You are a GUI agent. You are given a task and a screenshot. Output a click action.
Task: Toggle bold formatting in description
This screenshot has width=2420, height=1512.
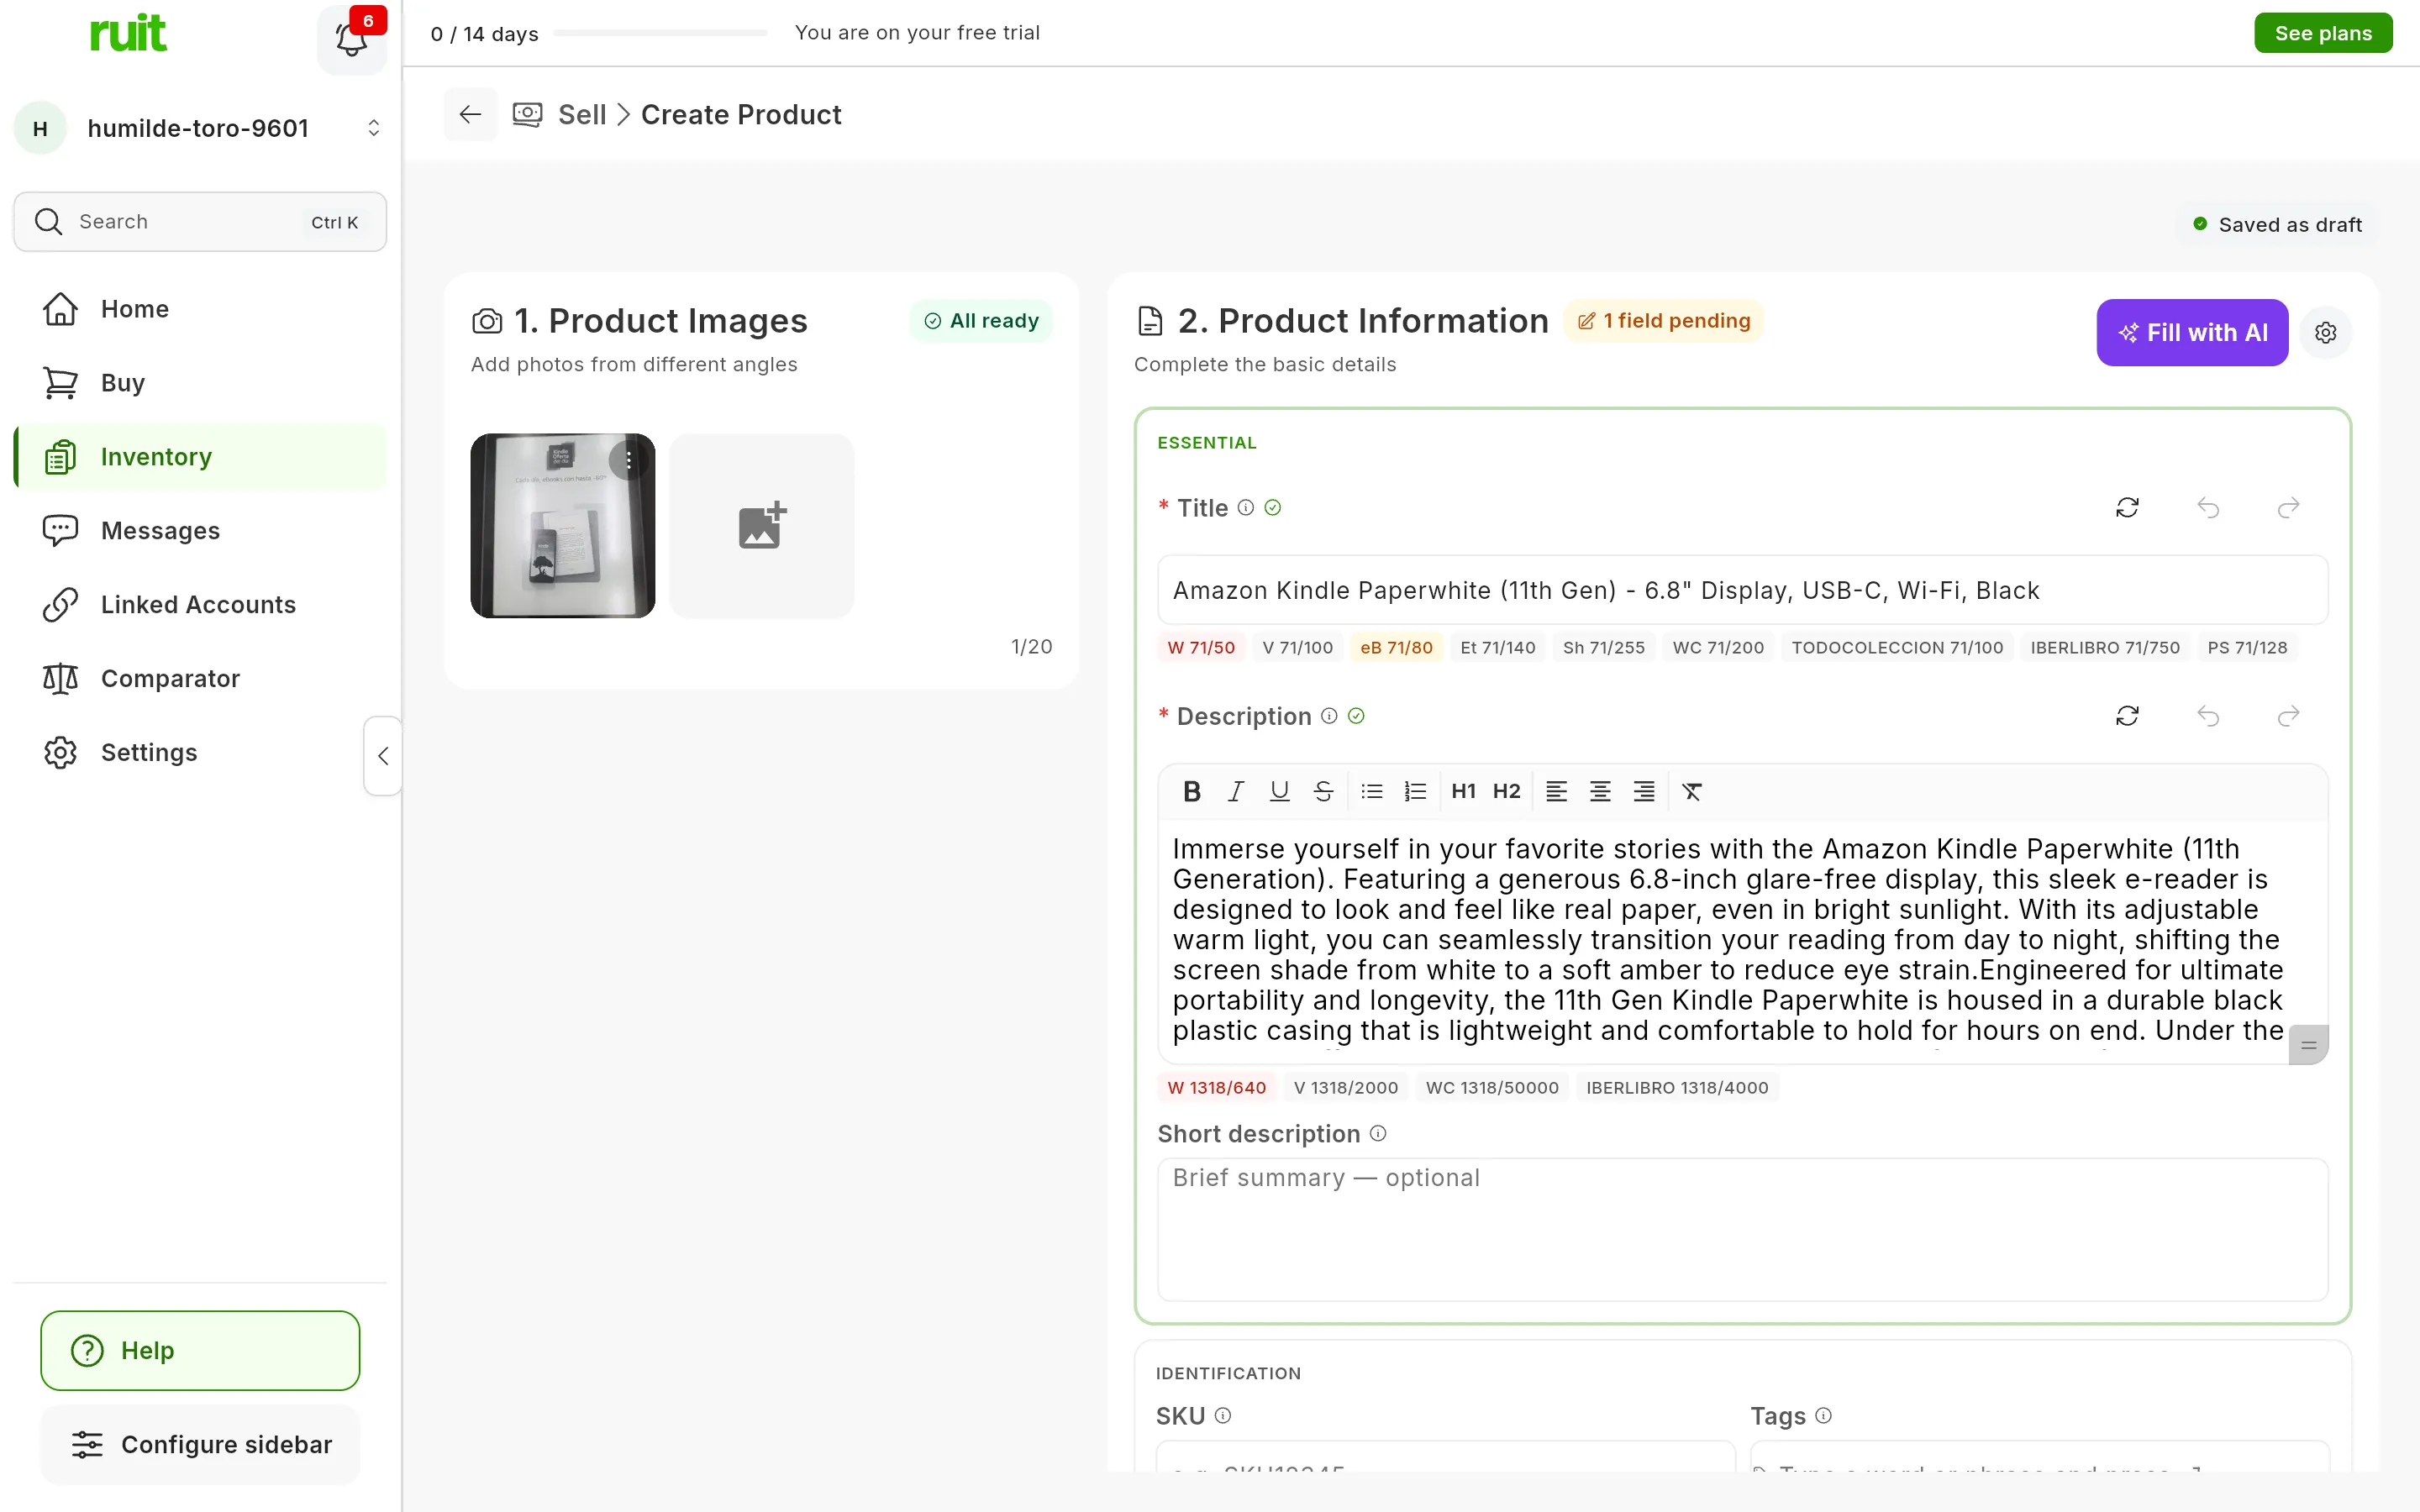[1191, 792]
